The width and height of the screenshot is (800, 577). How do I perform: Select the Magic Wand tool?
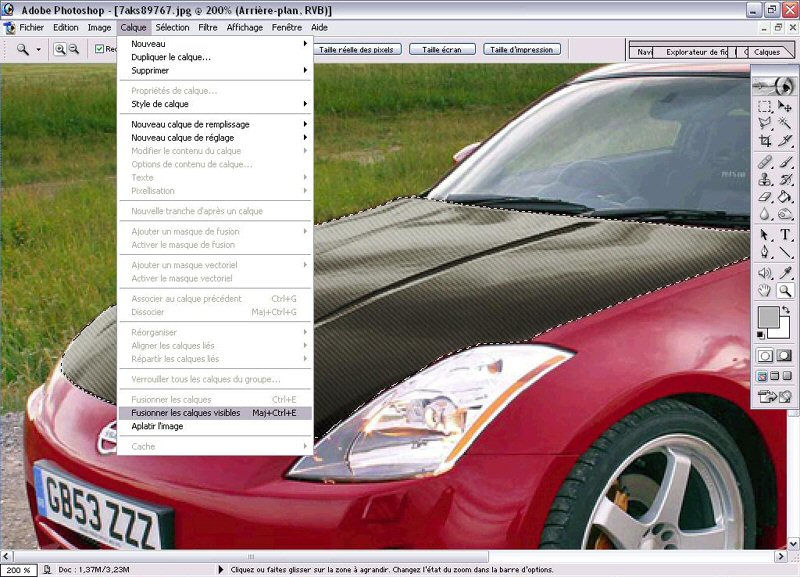tap(785, 123)
